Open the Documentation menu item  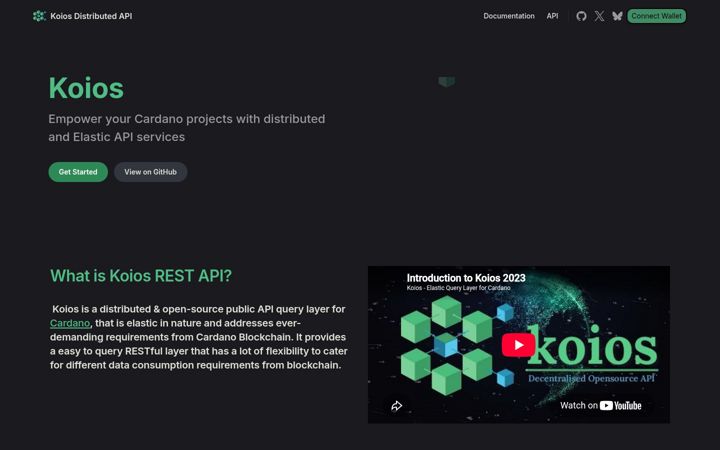coord(509,16)
